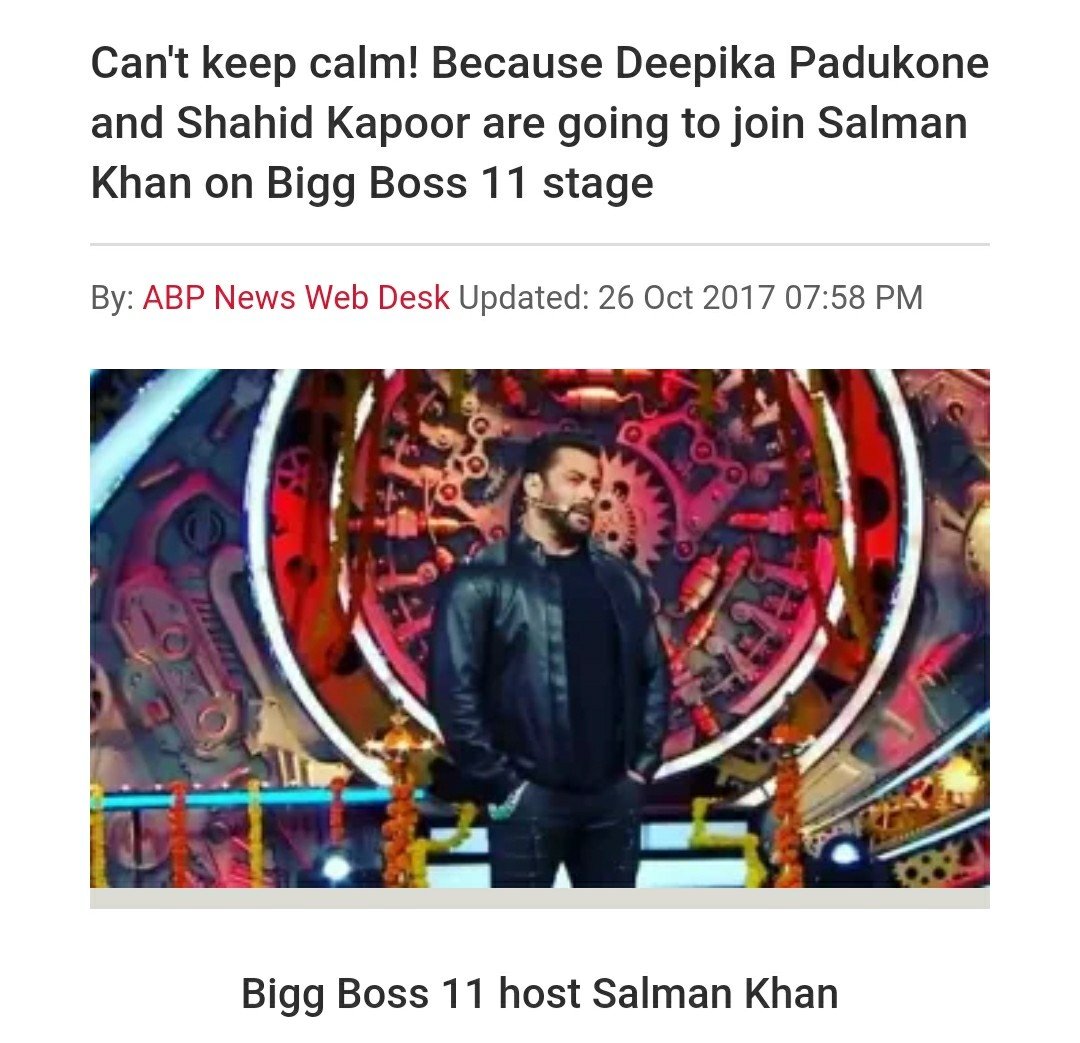Click the "Updated:" label
This screenshot has height=1043, width=1080.
[x=523, y=298]
